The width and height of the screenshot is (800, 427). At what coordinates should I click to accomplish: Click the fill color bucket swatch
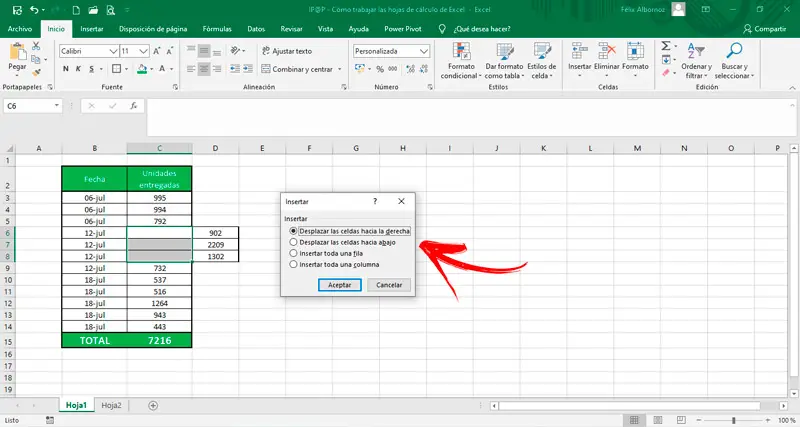140,69
